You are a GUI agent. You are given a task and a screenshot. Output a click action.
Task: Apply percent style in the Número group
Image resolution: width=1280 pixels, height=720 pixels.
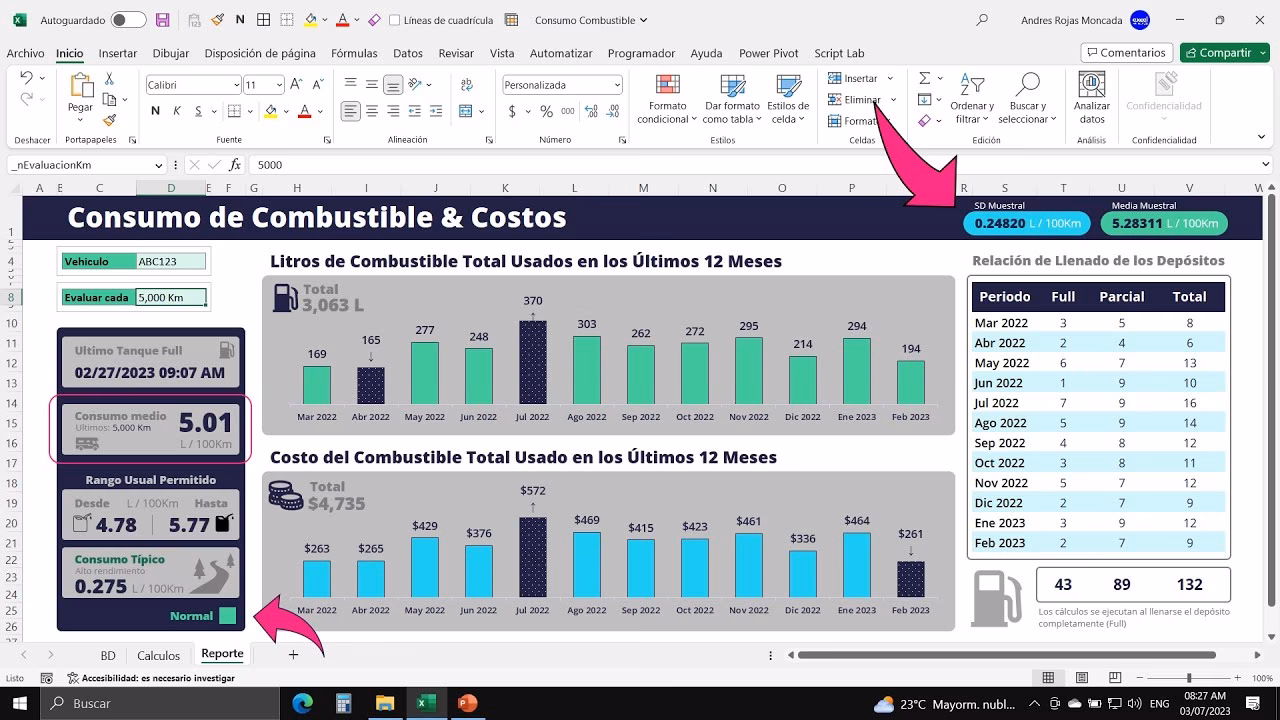click(548, 112)
